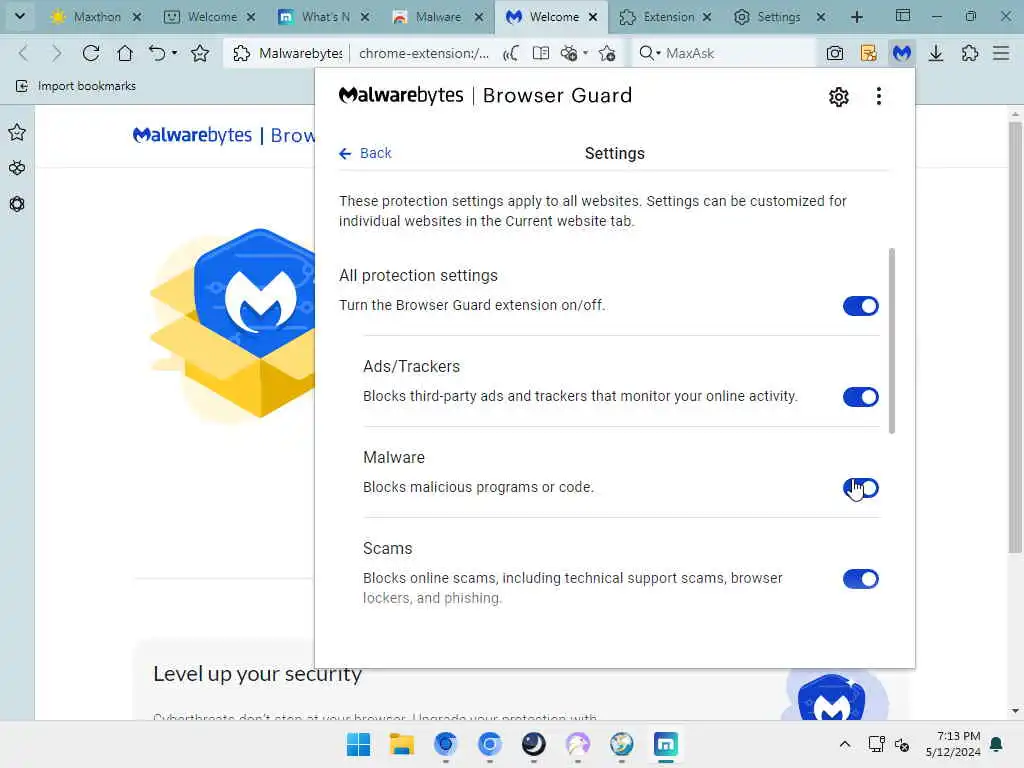1024x768 pixels.
Task: Expand the ad blocker dropdown arrow
Action: (585, 53)
